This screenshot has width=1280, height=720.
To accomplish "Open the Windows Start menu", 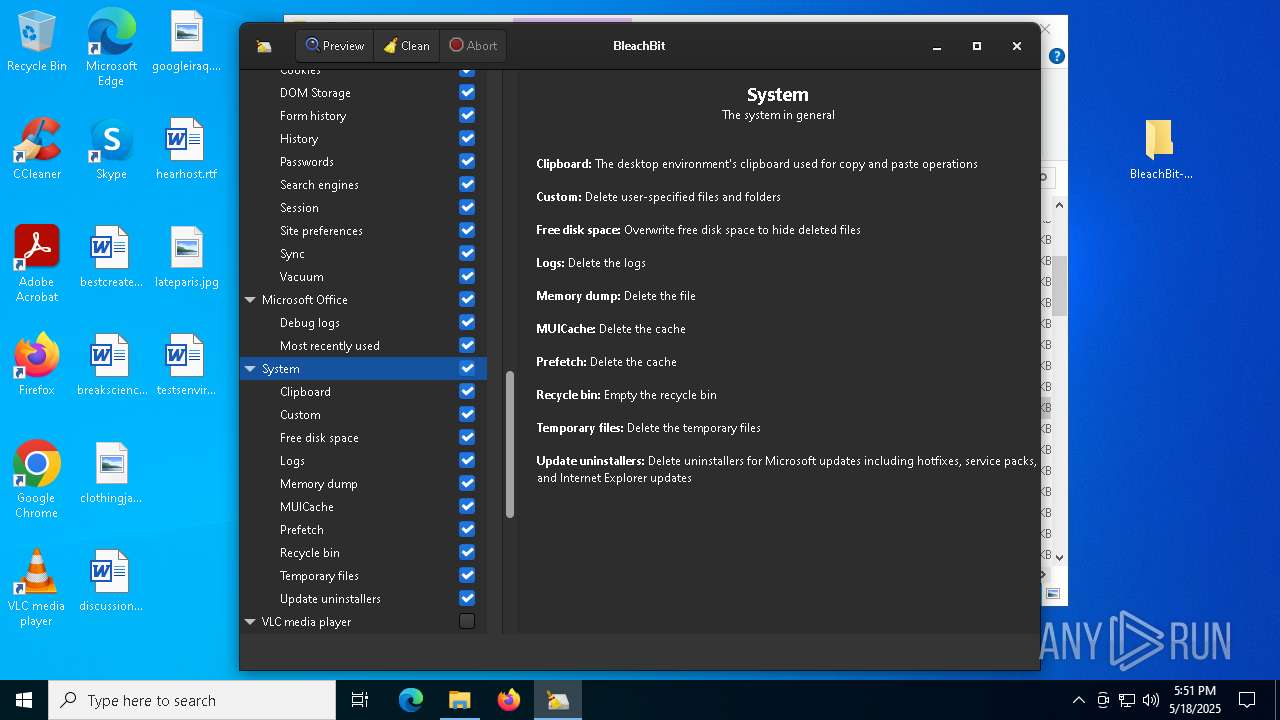I will (24, 700).
